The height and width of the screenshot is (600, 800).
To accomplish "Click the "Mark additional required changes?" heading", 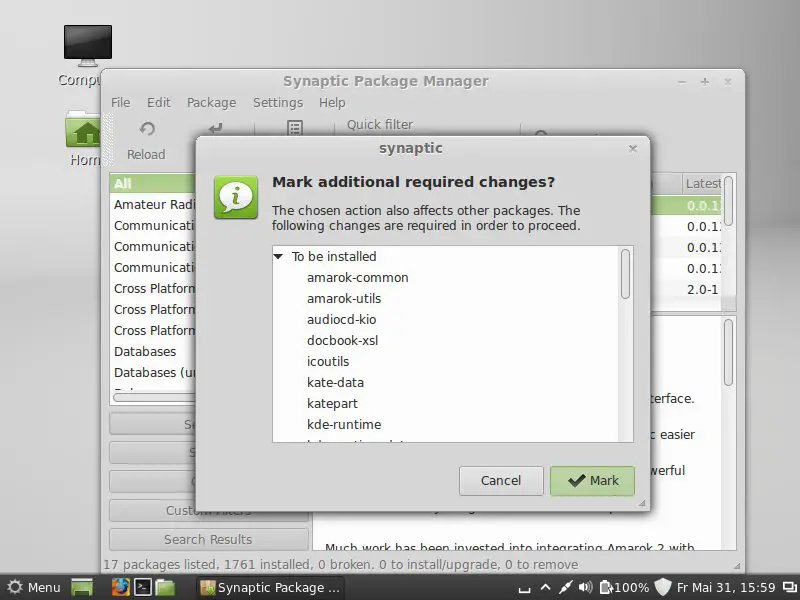I will 413,182.
